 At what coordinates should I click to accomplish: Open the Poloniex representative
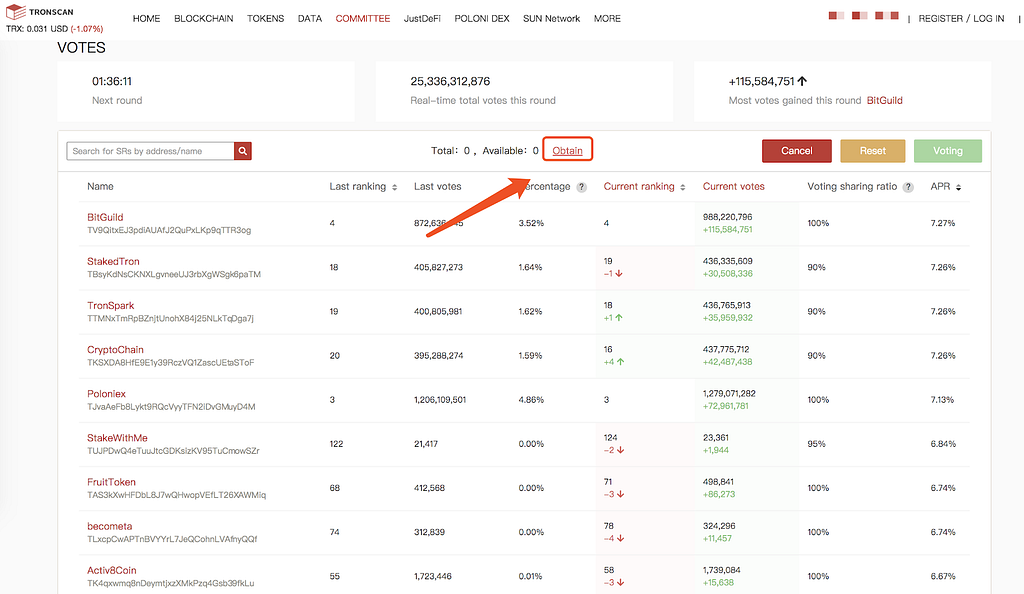(106, 394)
